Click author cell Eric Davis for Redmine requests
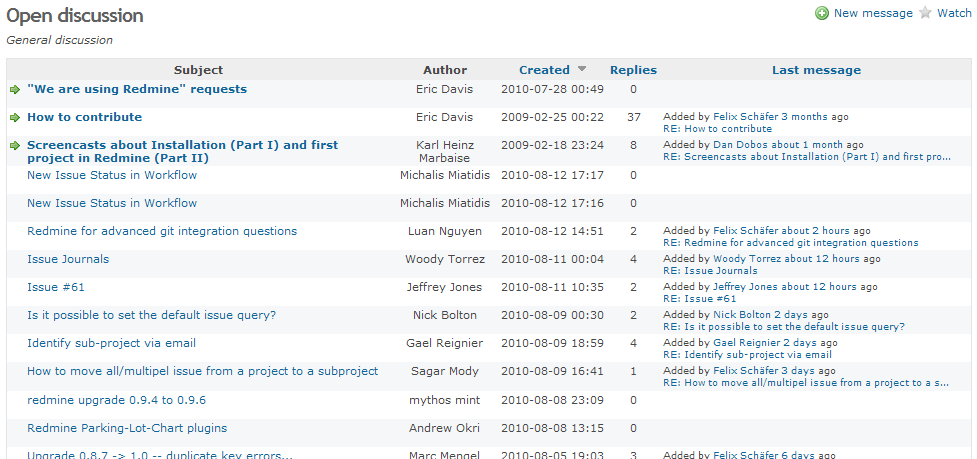Screen dimensions: 977x459 pos(444,89)
